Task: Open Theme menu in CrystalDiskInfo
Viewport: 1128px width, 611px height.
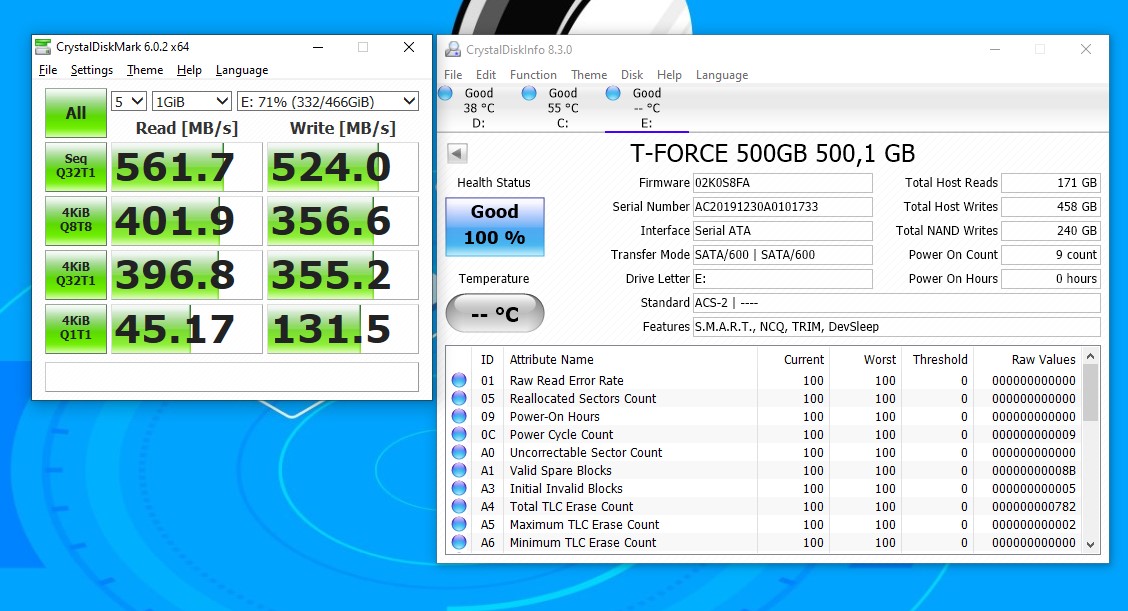Action: coord(589,75)
